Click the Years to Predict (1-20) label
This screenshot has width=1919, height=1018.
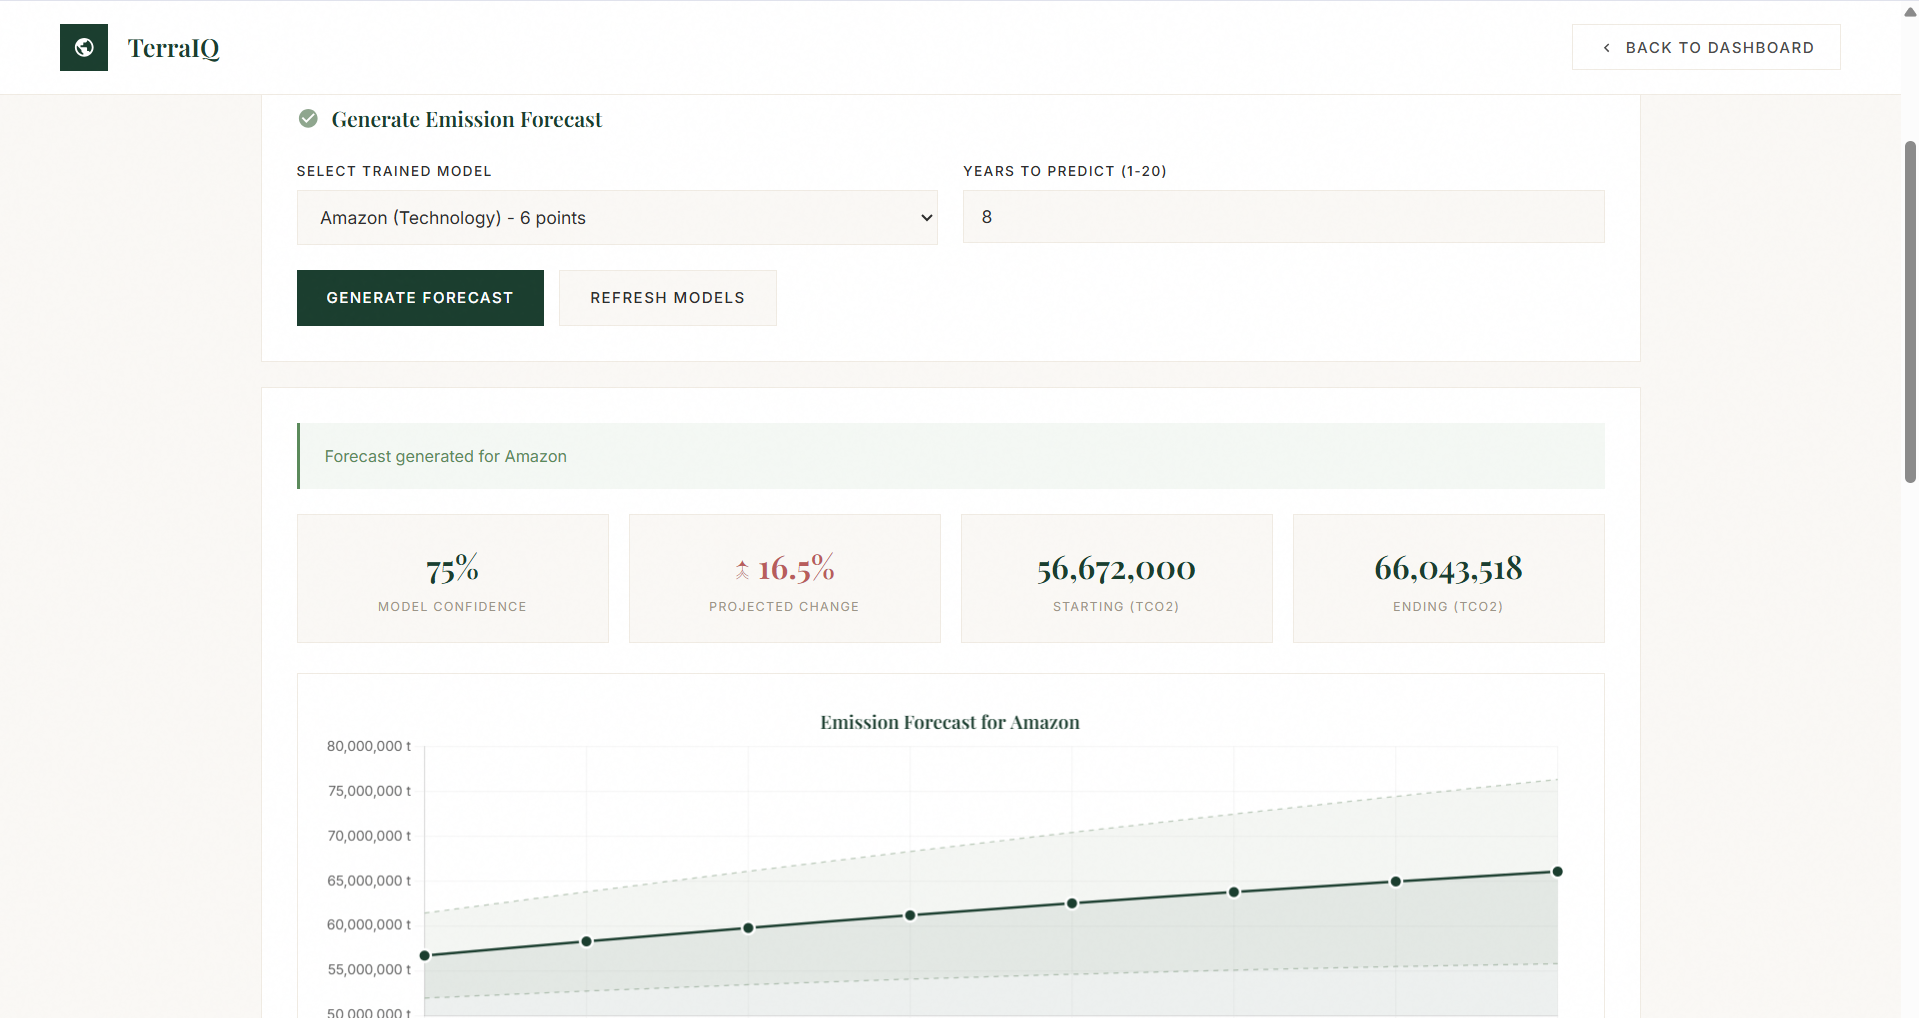(1065, 171)
